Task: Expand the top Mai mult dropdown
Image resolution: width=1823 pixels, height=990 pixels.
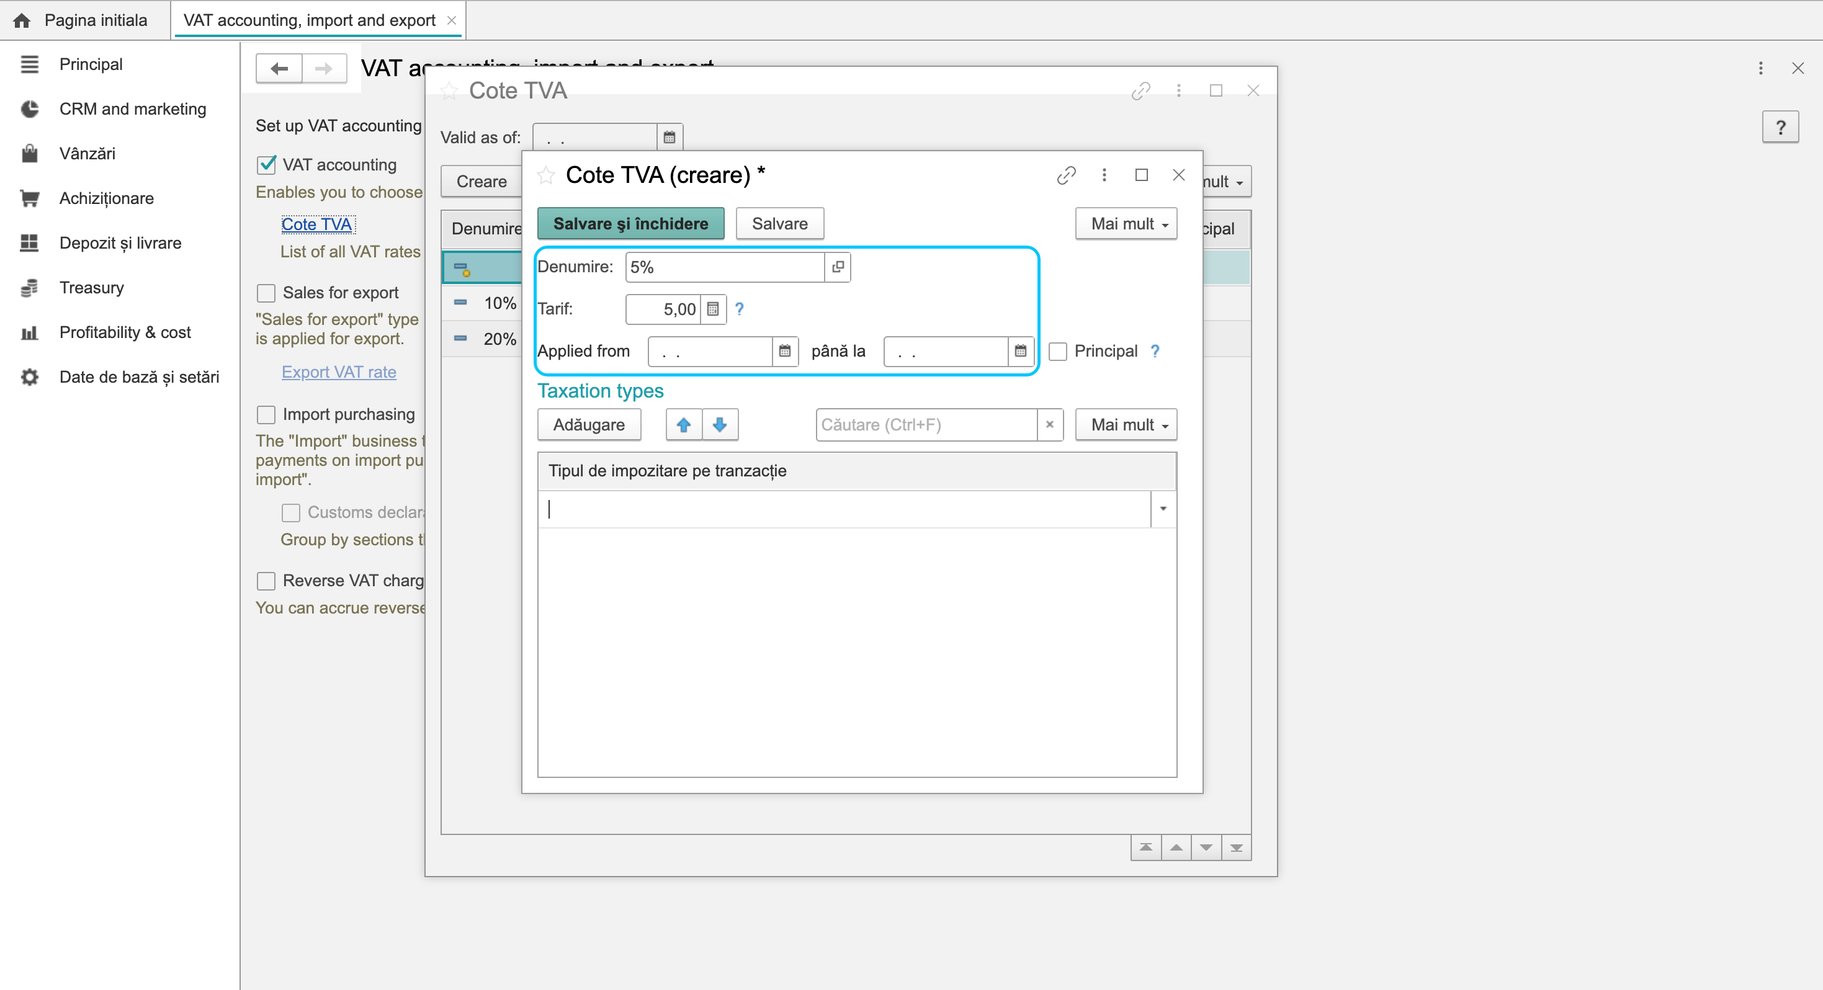Action: click(x=1126, y=224)
